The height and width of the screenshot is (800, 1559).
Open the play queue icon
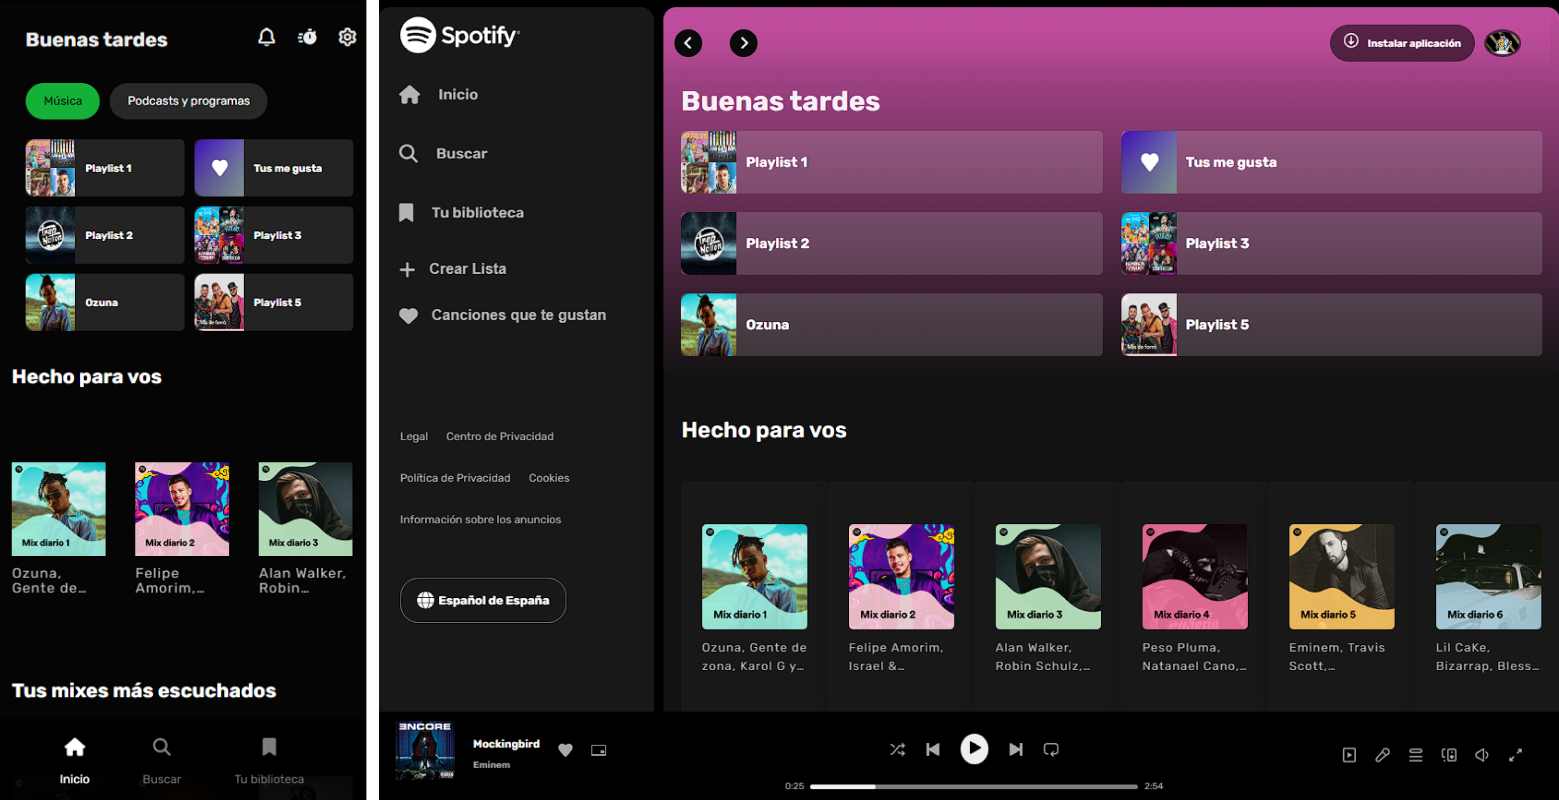coord(1416,755)
